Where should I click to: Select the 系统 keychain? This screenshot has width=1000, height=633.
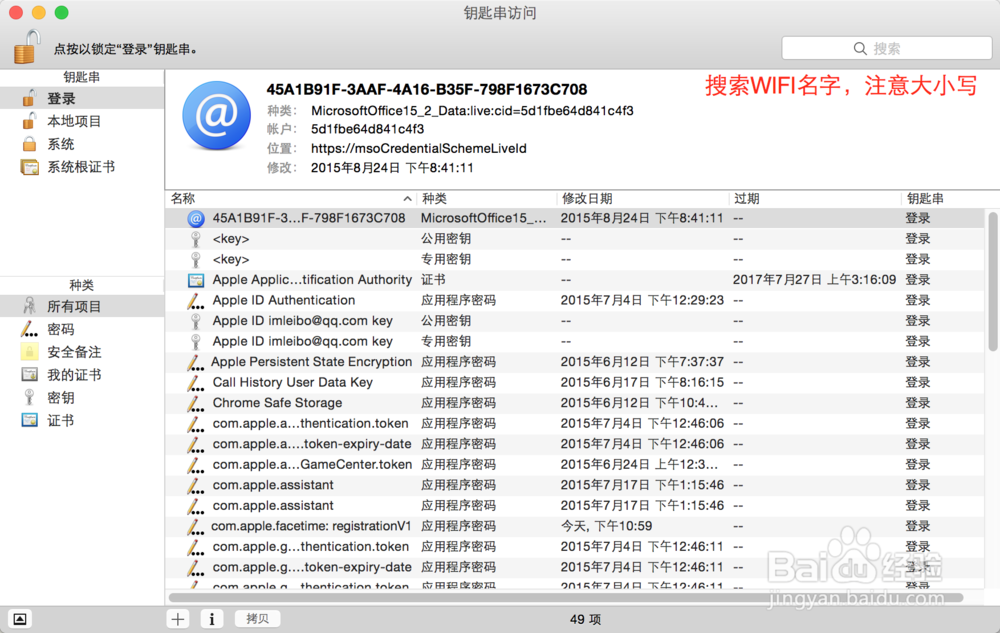tap(82, 144)
